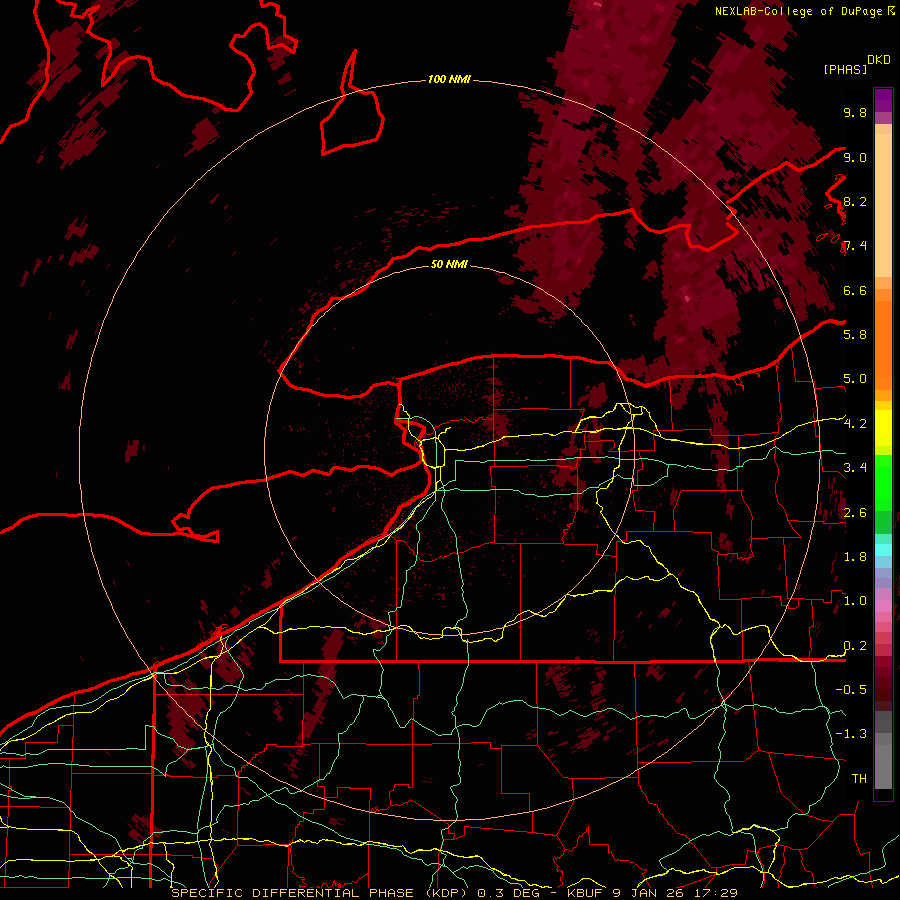This screenshot has width=900, height=900.
Task: Click the 5.0 scale value
Action: click(x=855, y=379)
